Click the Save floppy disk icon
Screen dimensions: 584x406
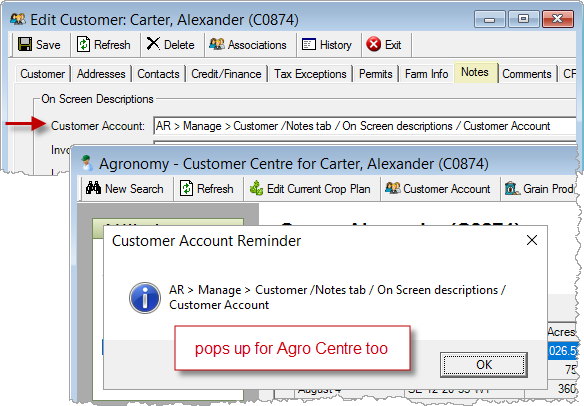(x=25, y=44)
